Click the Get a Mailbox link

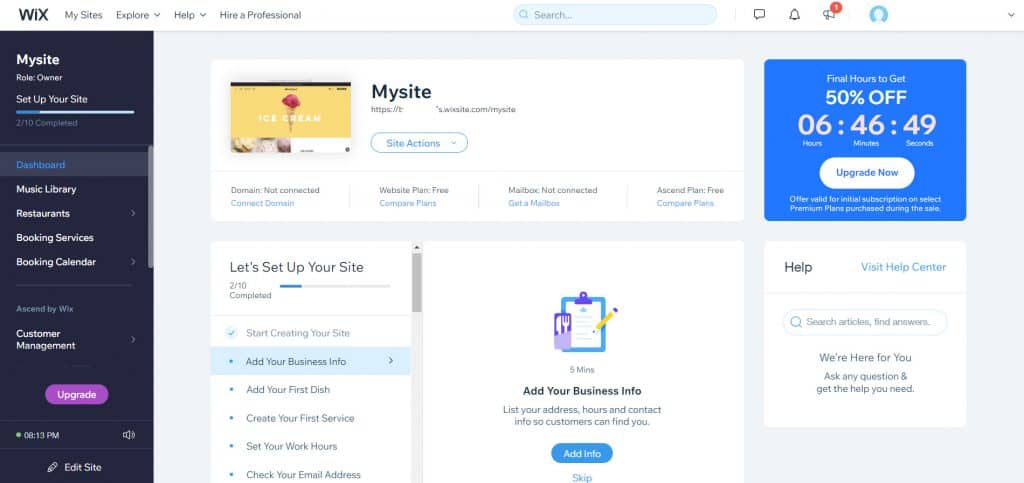pos(534,203)
